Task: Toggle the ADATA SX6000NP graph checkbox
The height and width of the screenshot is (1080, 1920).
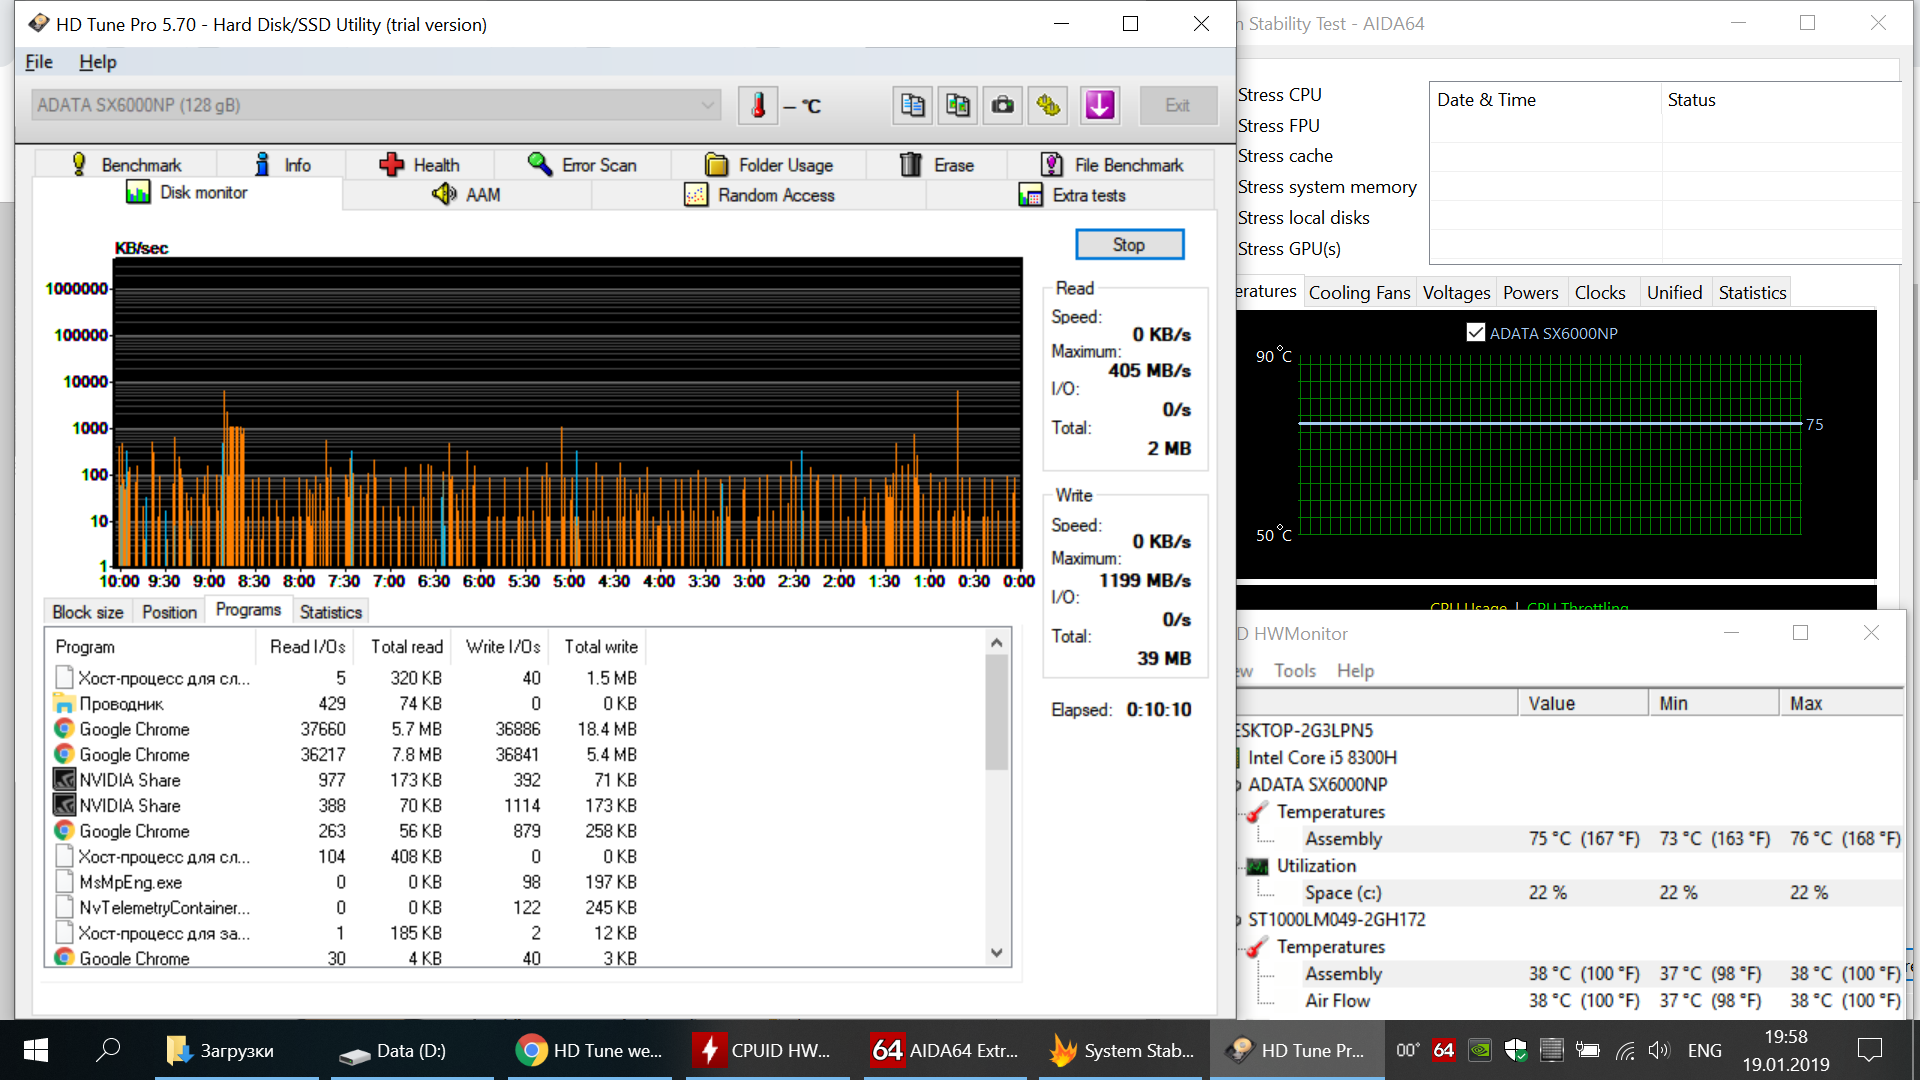Action: click(x=1475, y=333)
